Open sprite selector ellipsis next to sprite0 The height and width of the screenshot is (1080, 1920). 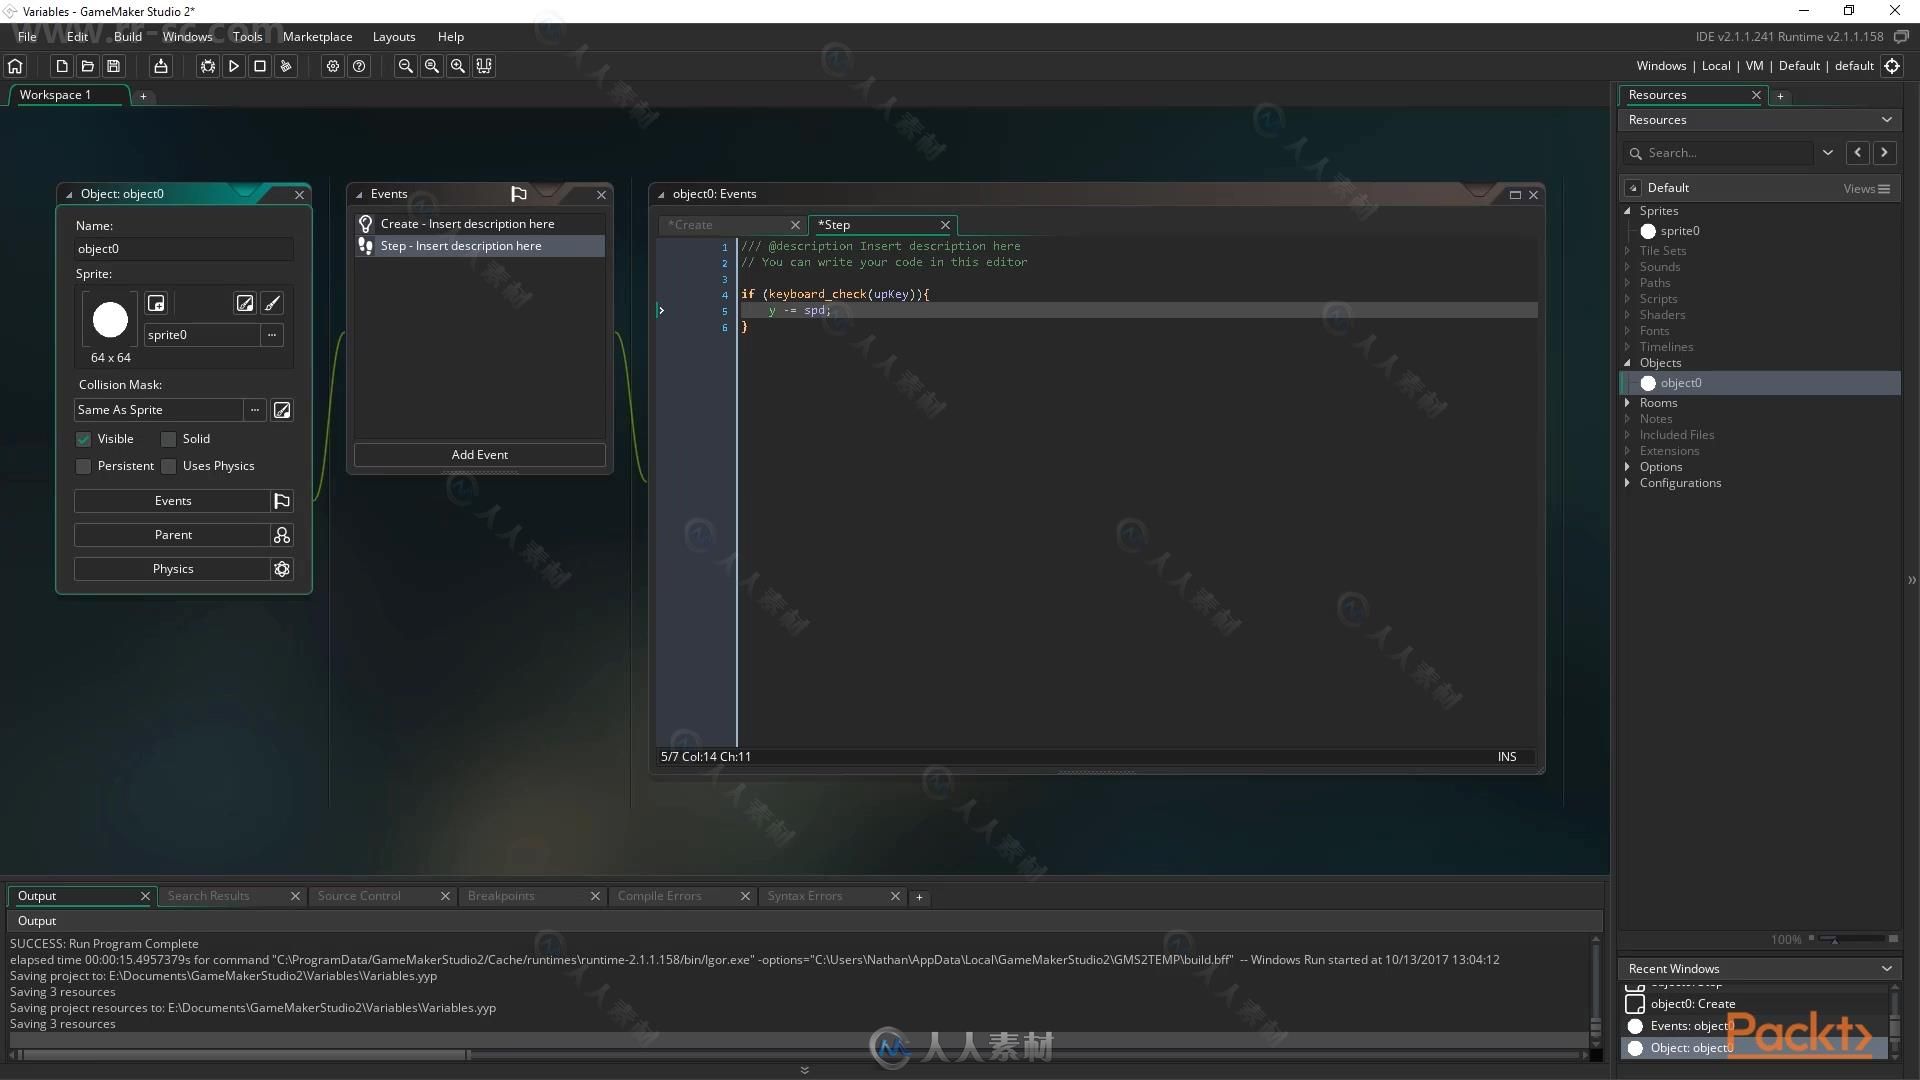click(272, 335)
